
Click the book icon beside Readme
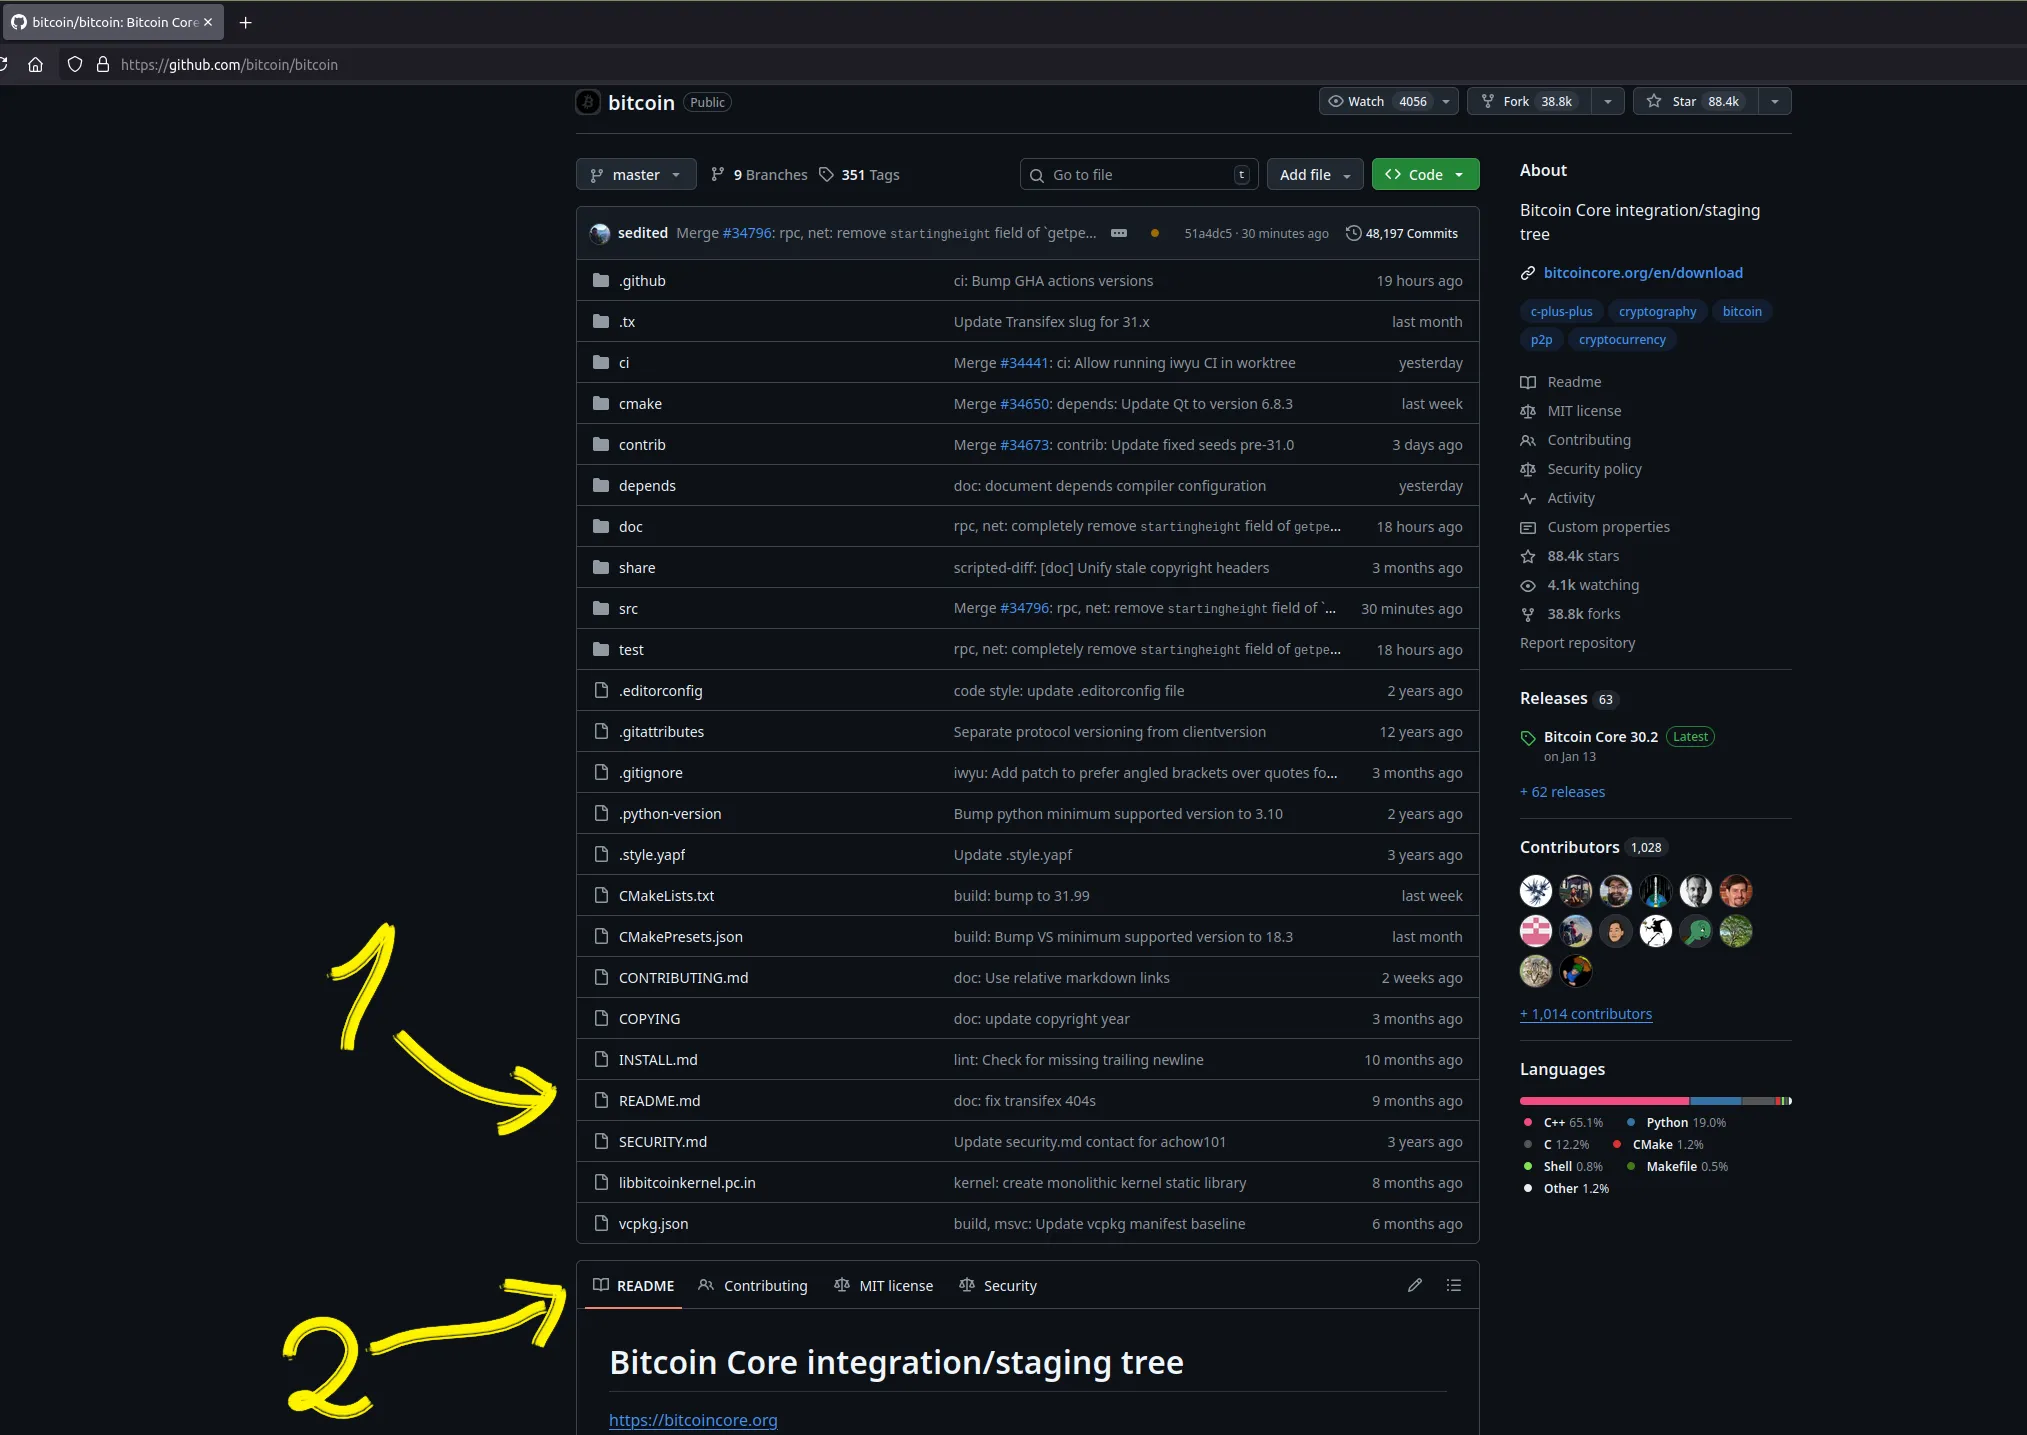pos(1528,382)
